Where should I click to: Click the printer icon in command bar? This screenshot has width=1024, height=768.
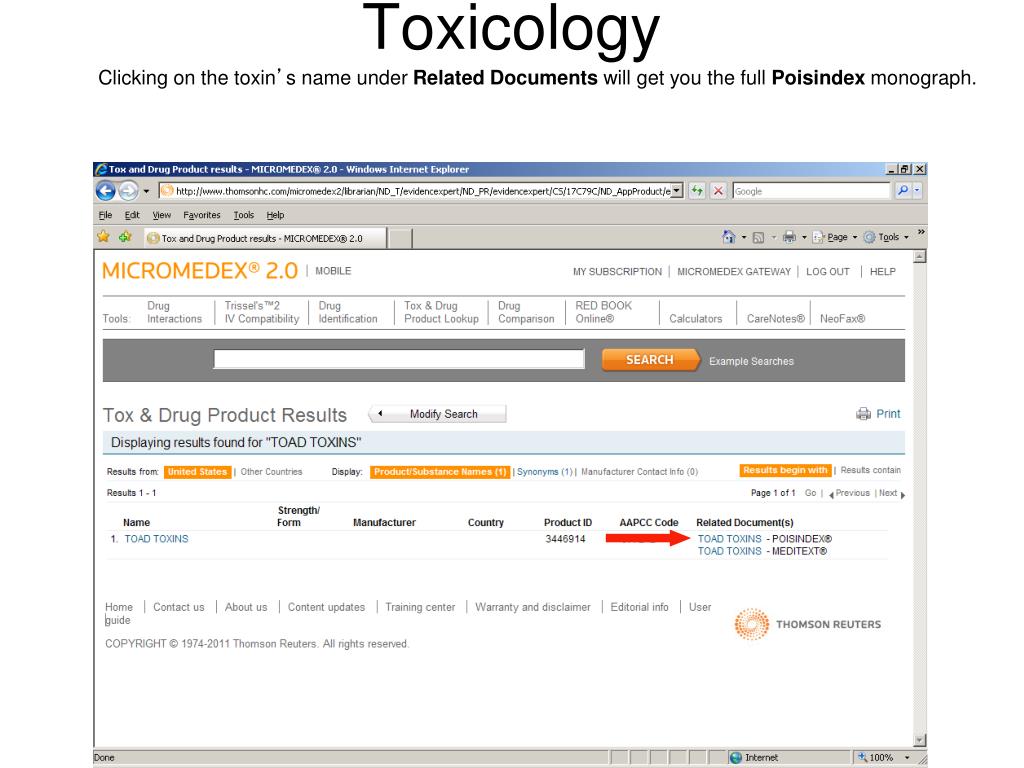tap(790, 237)
